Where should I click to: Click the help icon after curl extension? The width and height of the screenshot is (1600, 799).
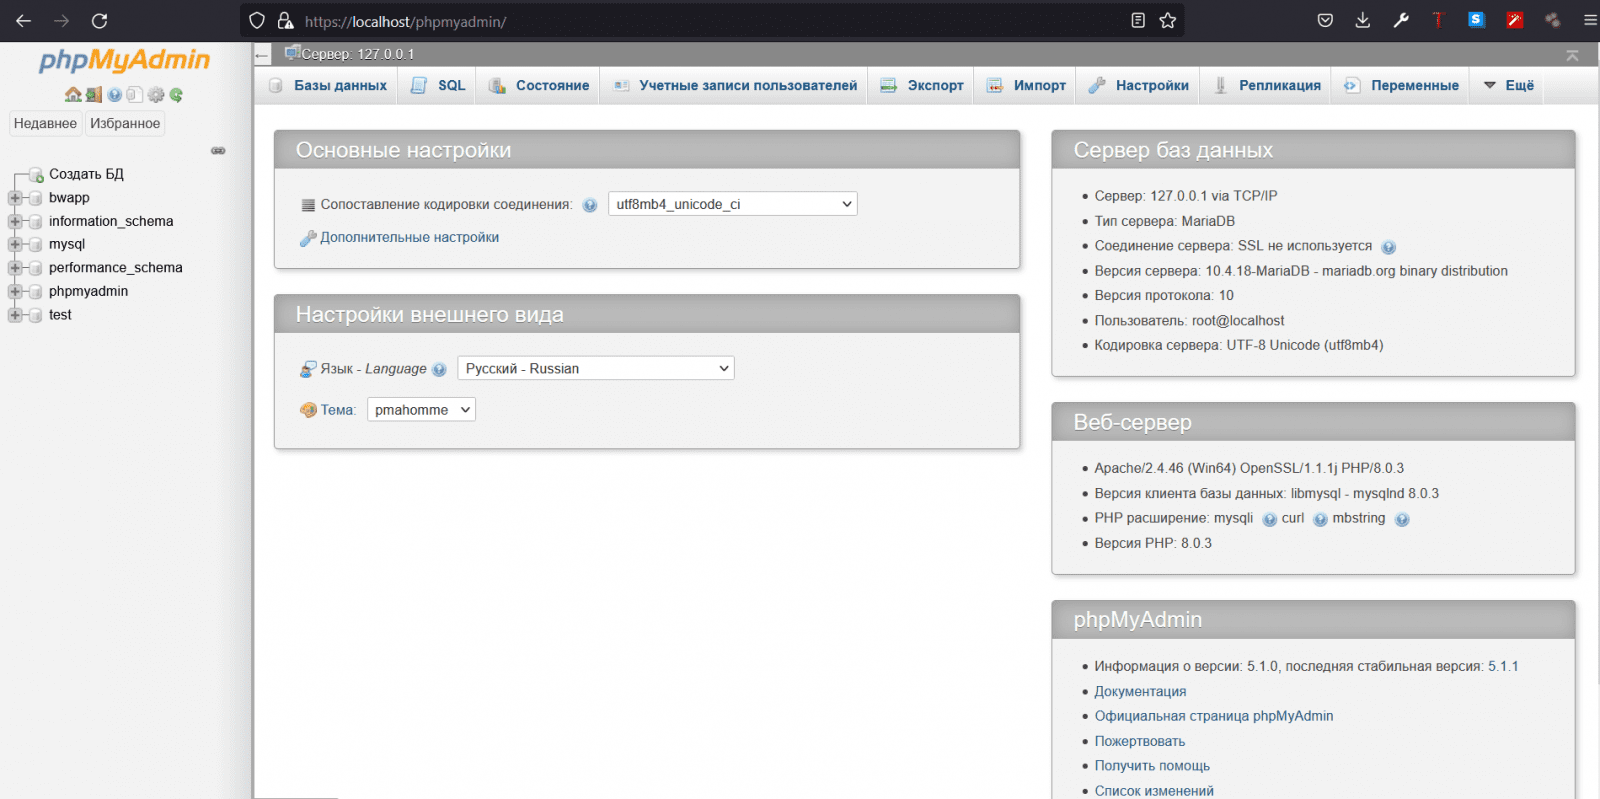tap(1320, 519)
